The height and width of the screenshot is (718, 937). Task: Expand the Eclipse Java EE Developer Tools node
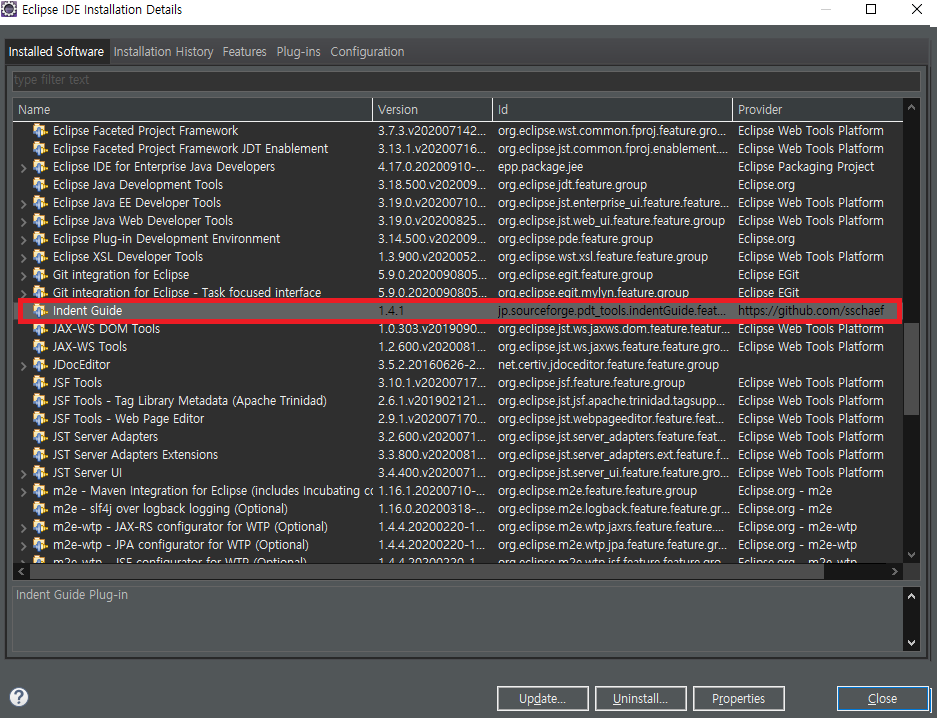(x=23, y=204)
